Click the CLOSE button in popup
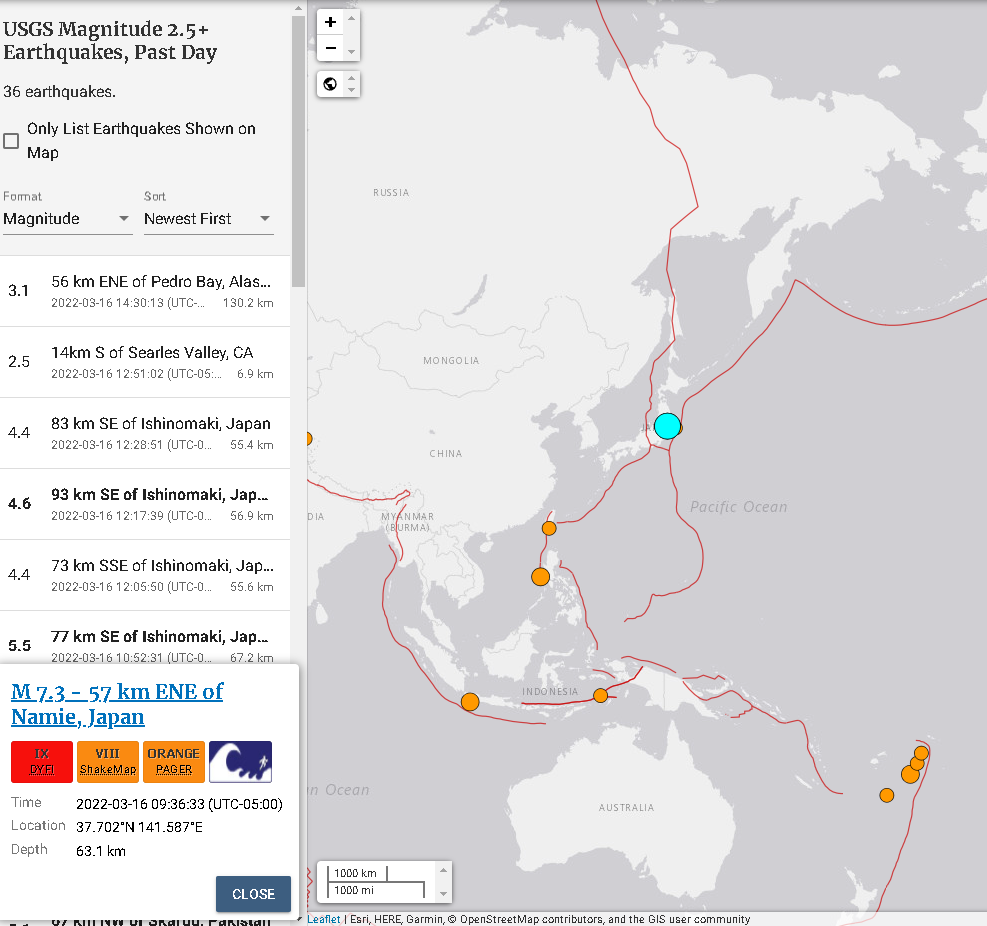This screenshot has height=926, width=987. [253, 894]
